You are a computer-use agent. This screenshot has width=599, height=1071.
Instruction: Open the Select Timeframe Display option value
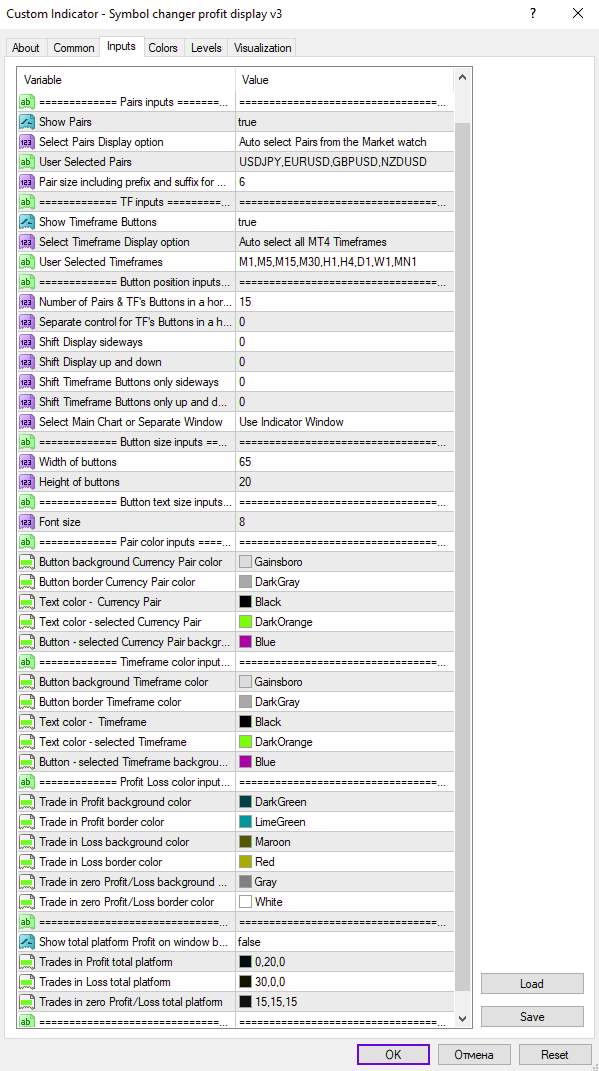coord(344,242)
